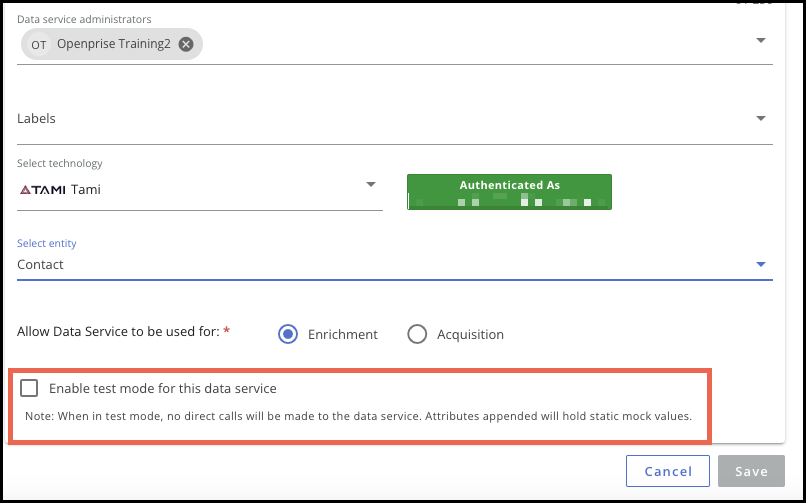This screenshot has height=503, width=806.
Task: Open the Select technology dropdown arrow
Action: coord(371,184)
